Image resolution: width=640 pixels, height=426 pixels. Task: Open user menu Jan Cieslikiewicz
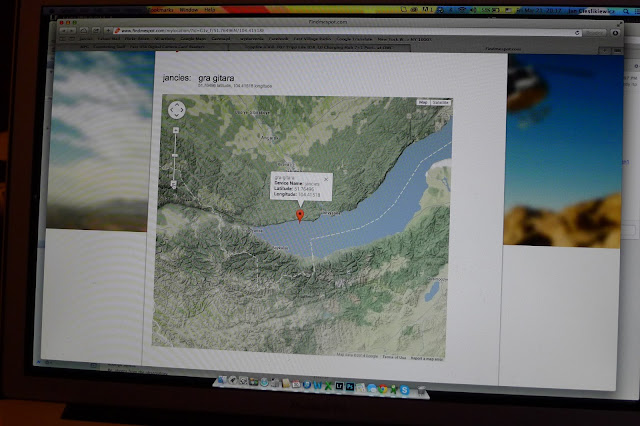(591, 11)
